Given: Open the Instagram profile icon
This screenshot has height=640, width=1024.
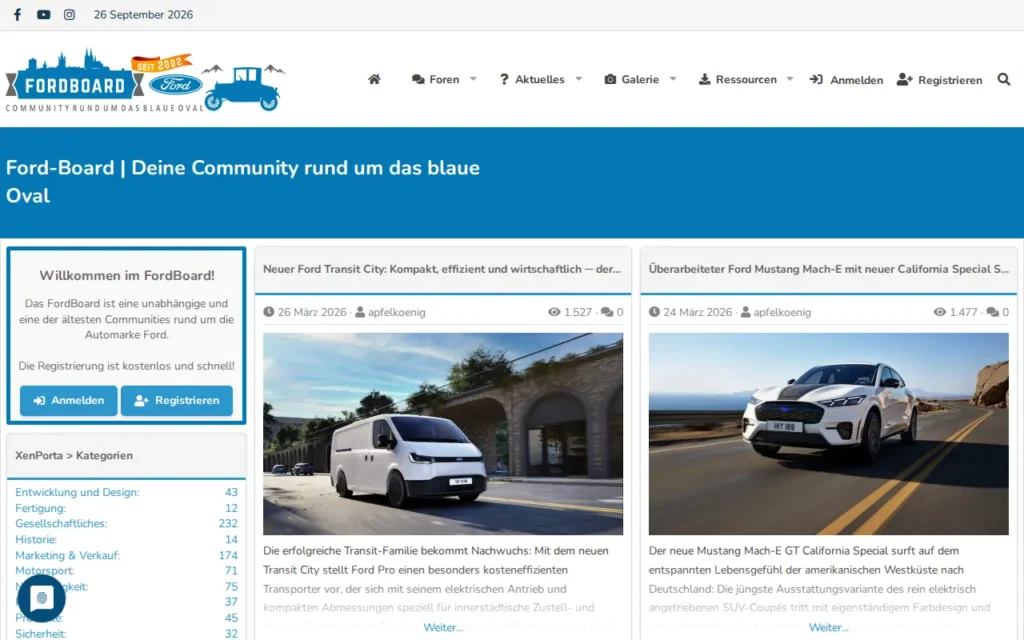Looking at the screenshot, I should pos(69,14).
